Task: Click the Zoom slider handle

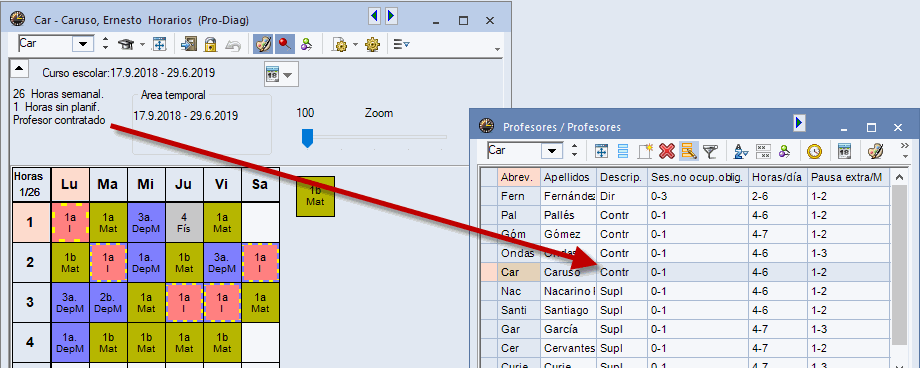Action: [307, 139]
